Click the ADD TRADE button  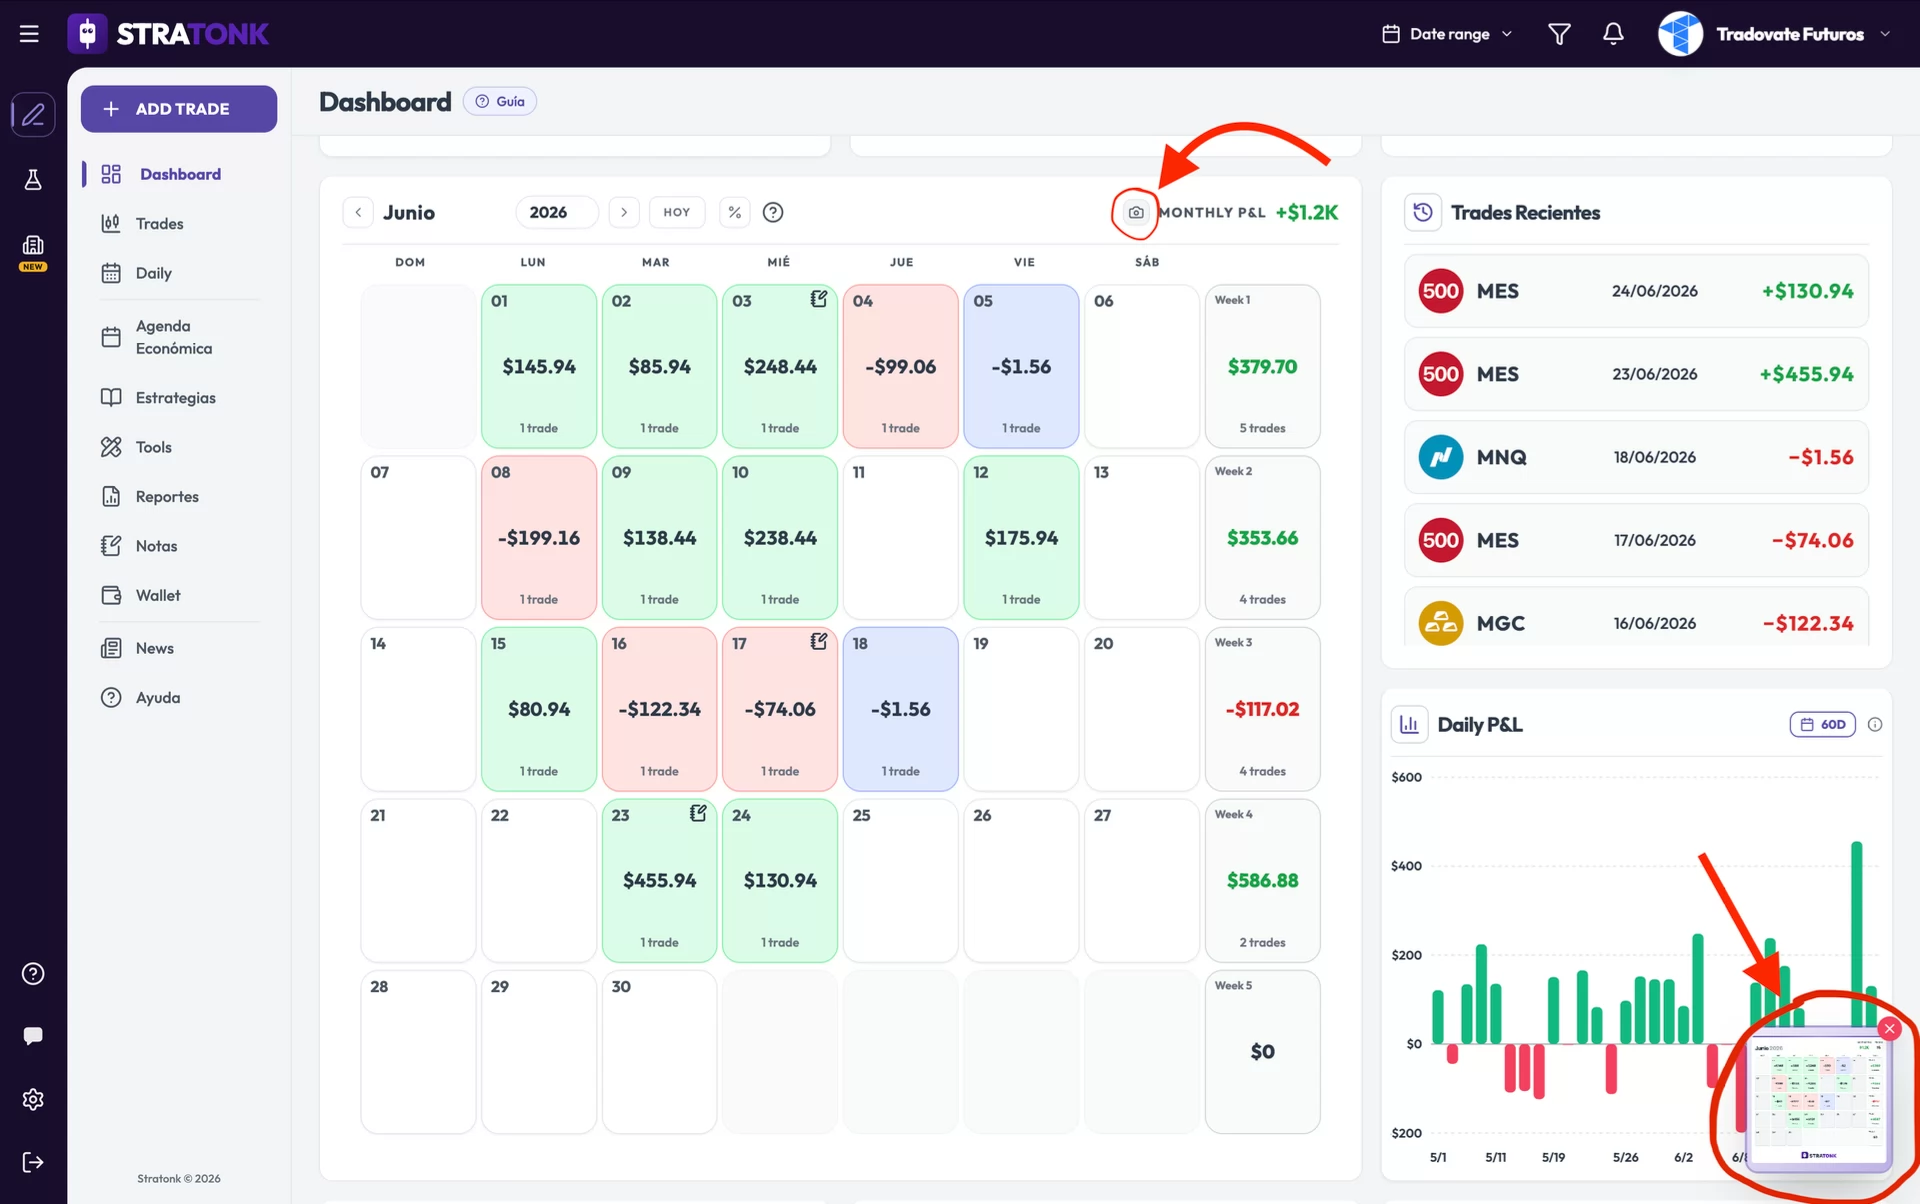179,108
